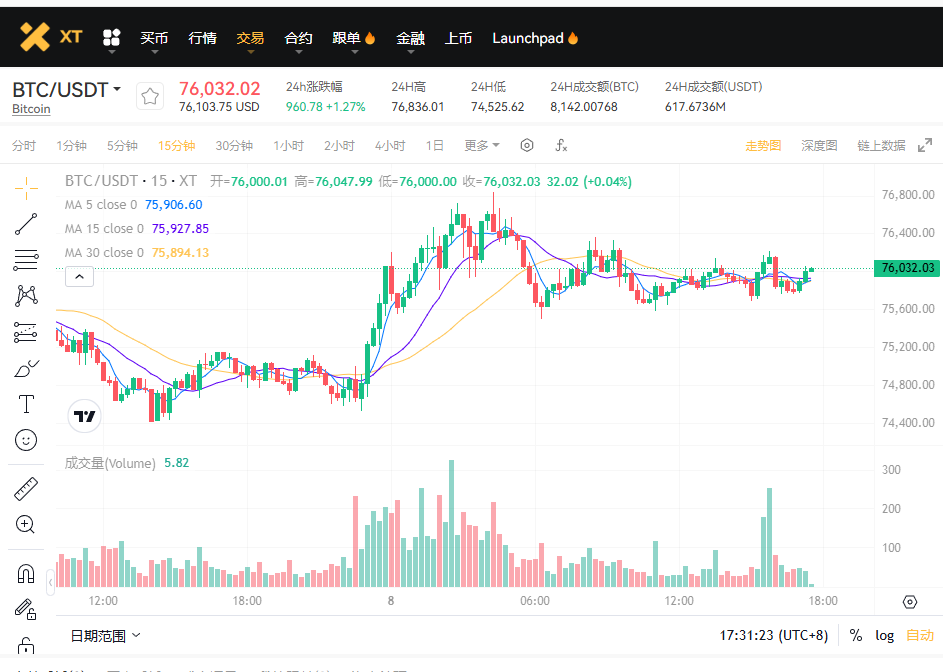Click the flame icon next to 跟单
Screen dimensions: 943x672
pyautogui.click(x=370, y=38)
